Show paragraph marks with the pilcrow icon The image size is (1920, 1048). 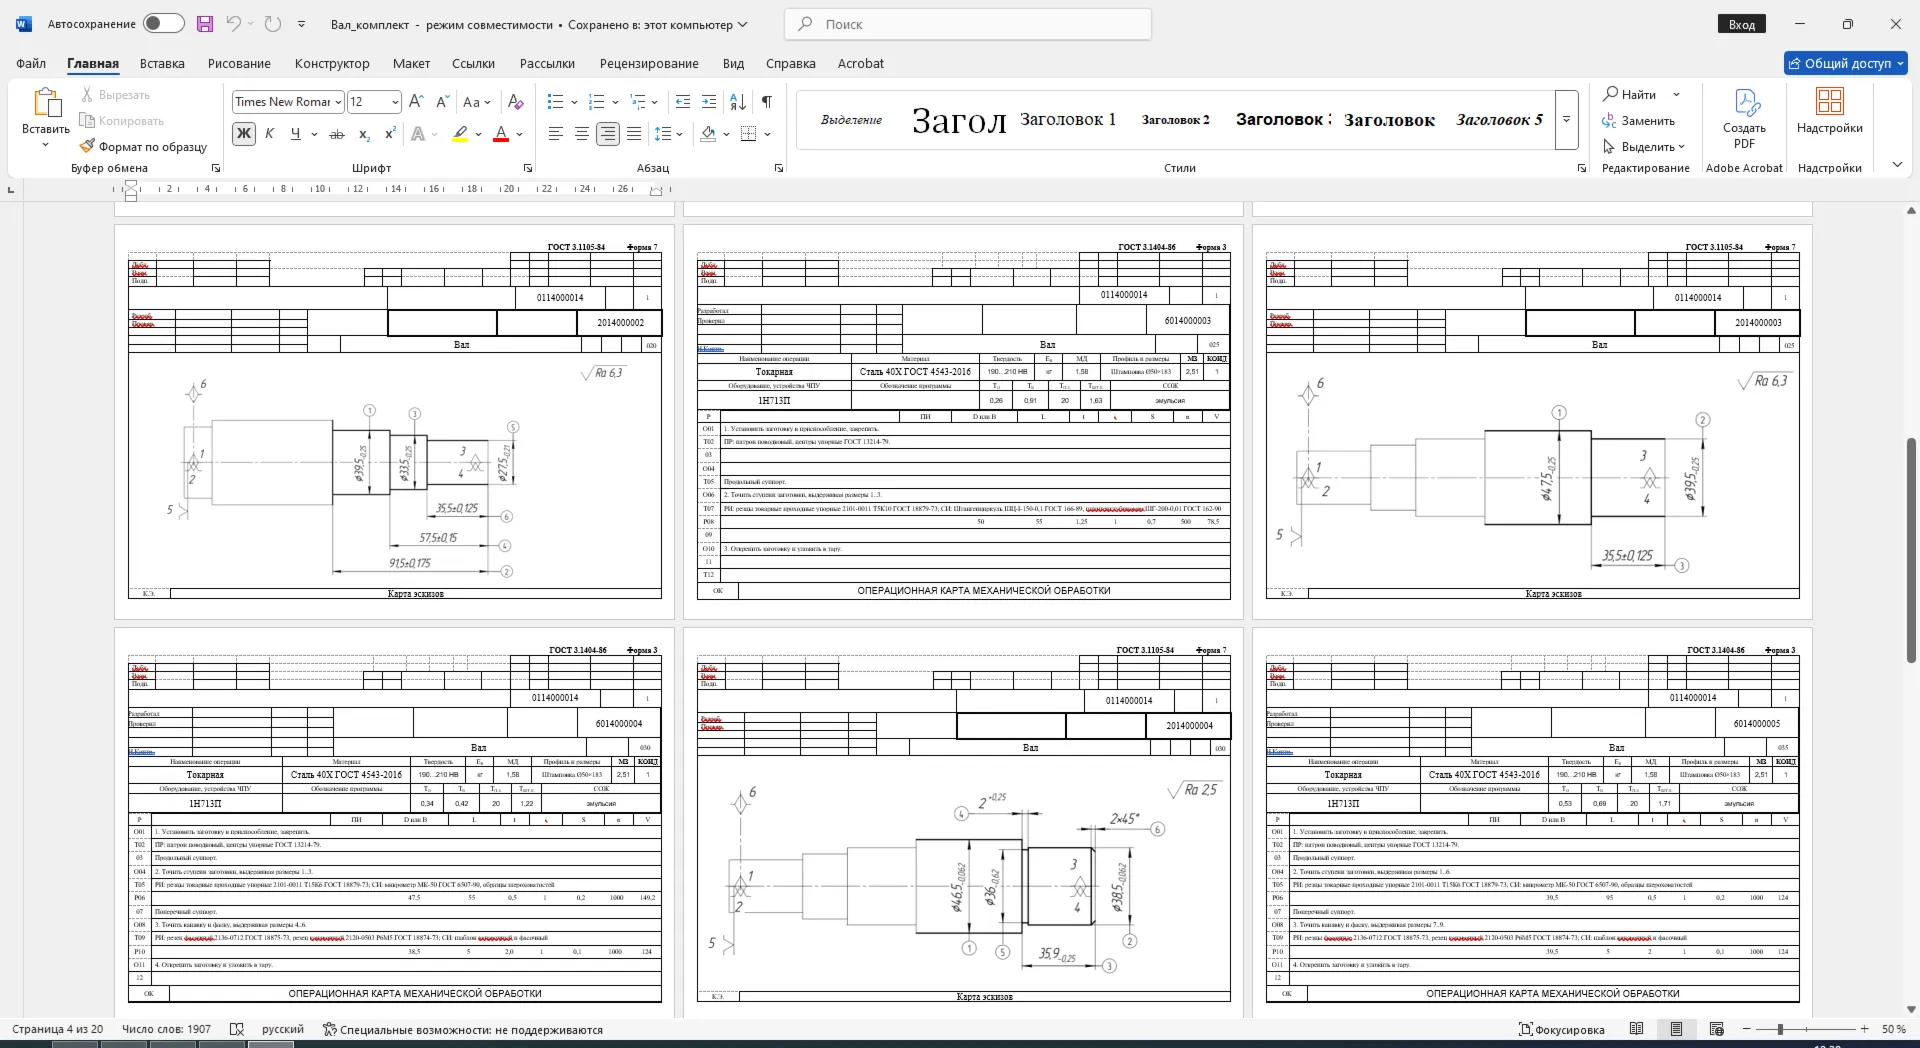tap(767, 102)
